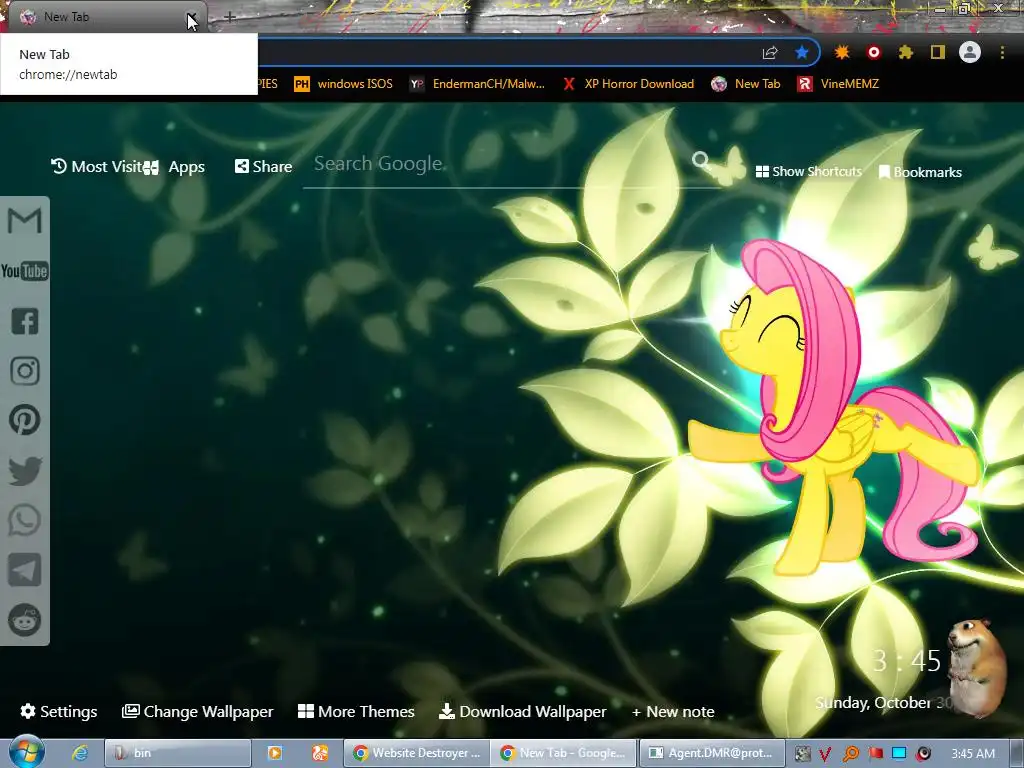The width and height of the screenshot is (1024, 768).
Task: Open the EndermanCH/Malw... bookmark
Action: (477, 84)
